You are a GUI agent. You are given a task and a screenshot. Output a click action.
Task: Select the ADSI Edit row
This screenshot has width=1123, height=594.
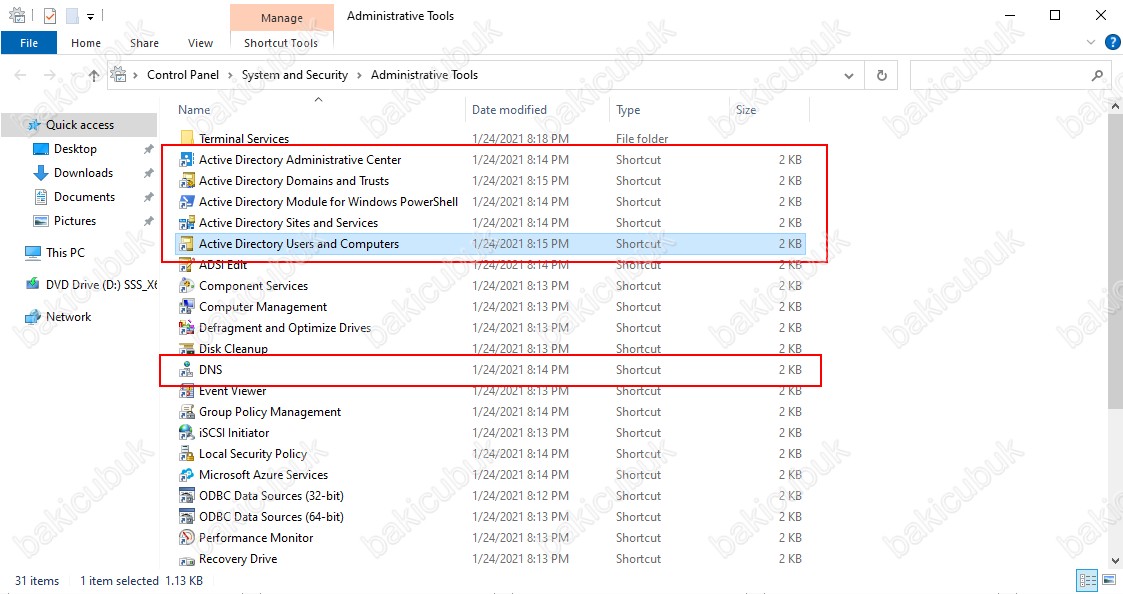(x=491, y=265)
